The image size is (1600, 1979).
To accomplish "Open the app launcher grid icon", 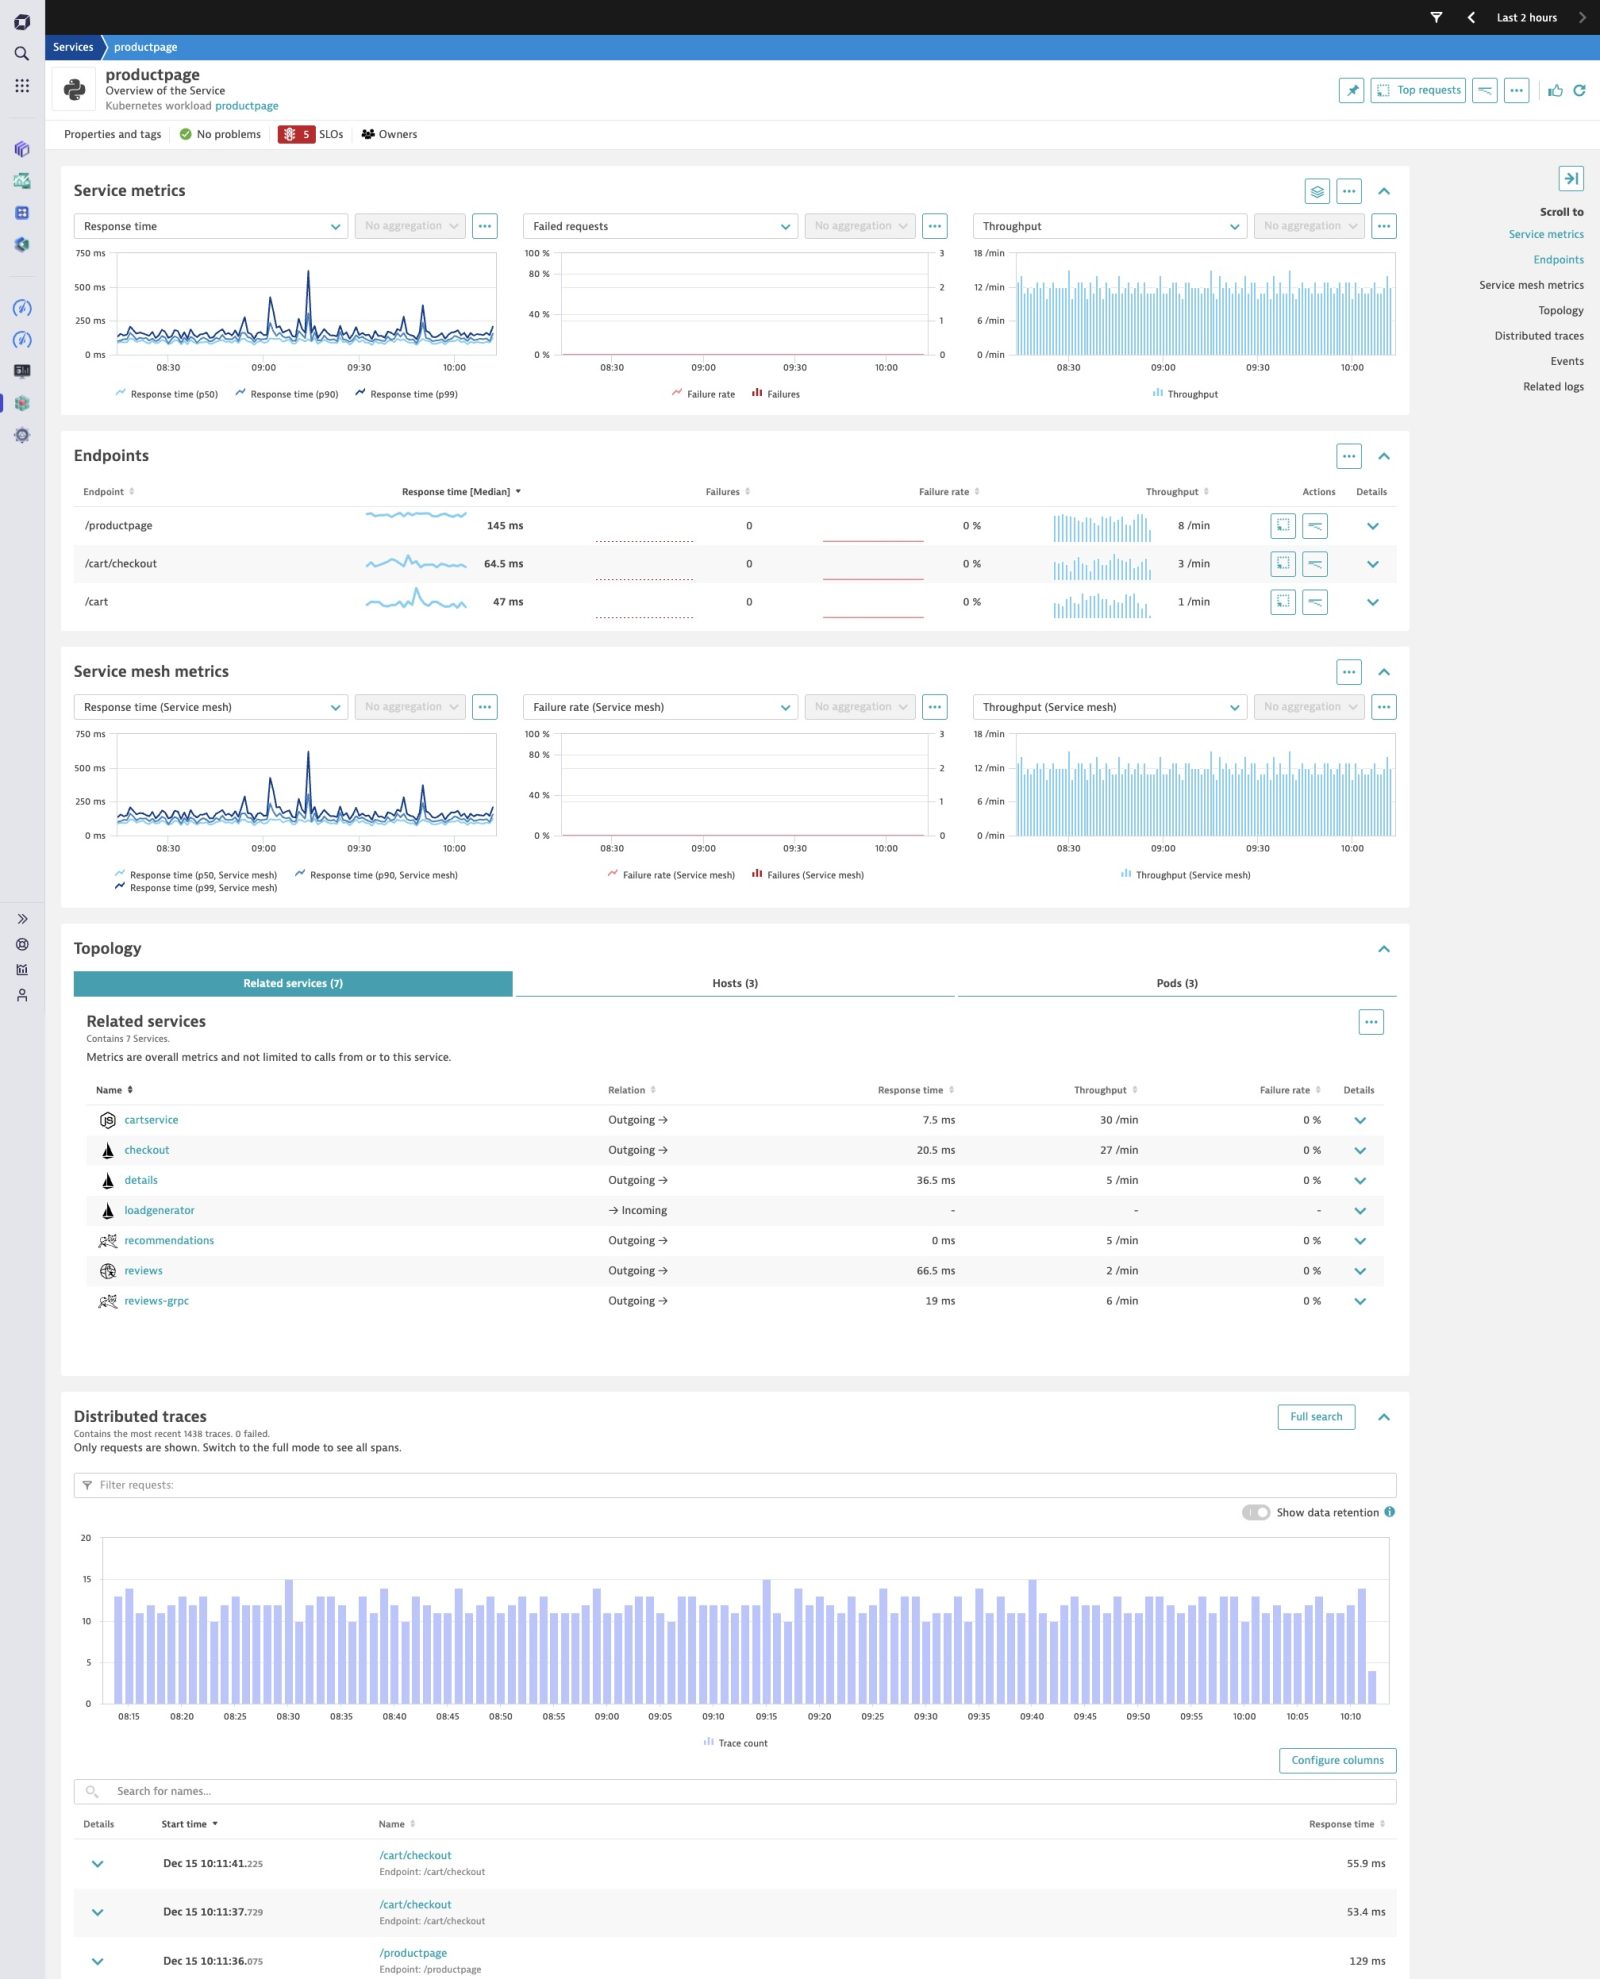I will point(21,85).
